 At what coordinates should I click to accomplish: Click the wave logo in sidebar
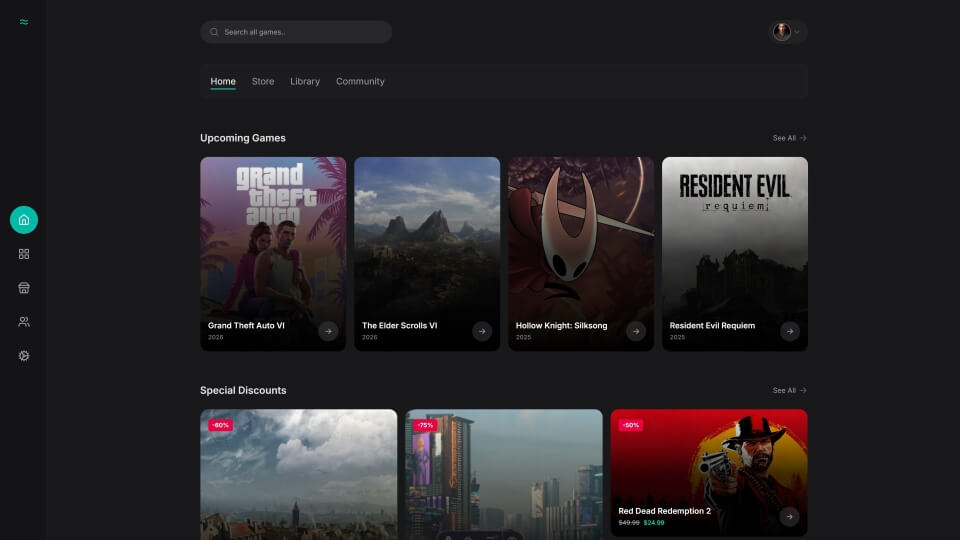[24, 22]
